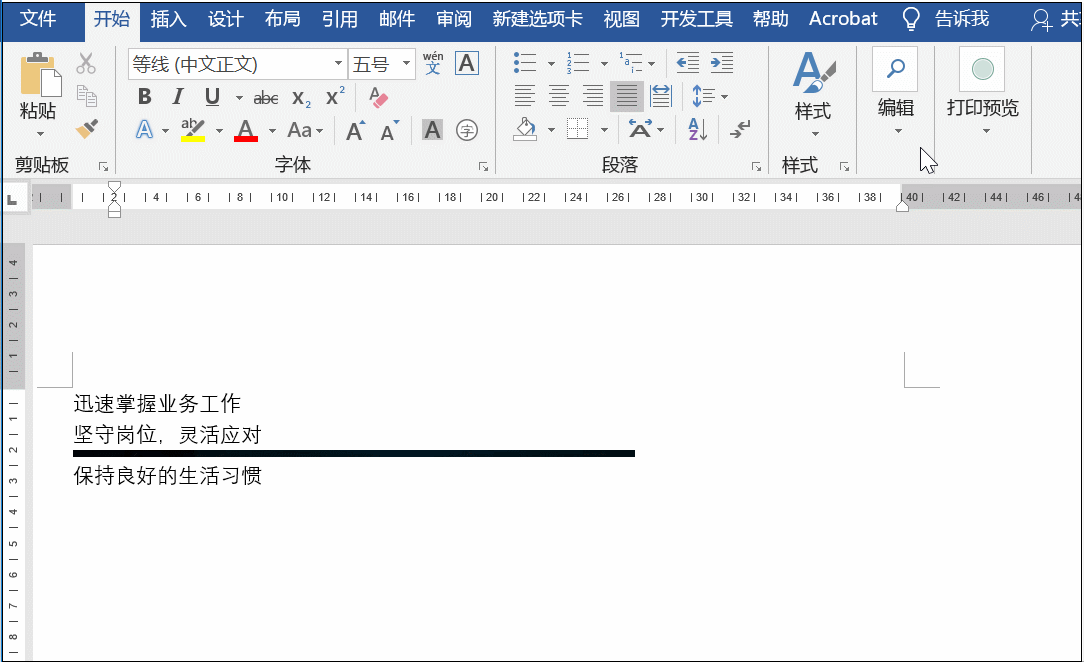Open the 文件 File tab
Image resolution: width=1084 pixels, height=662 pixels.
coord(38,19)
